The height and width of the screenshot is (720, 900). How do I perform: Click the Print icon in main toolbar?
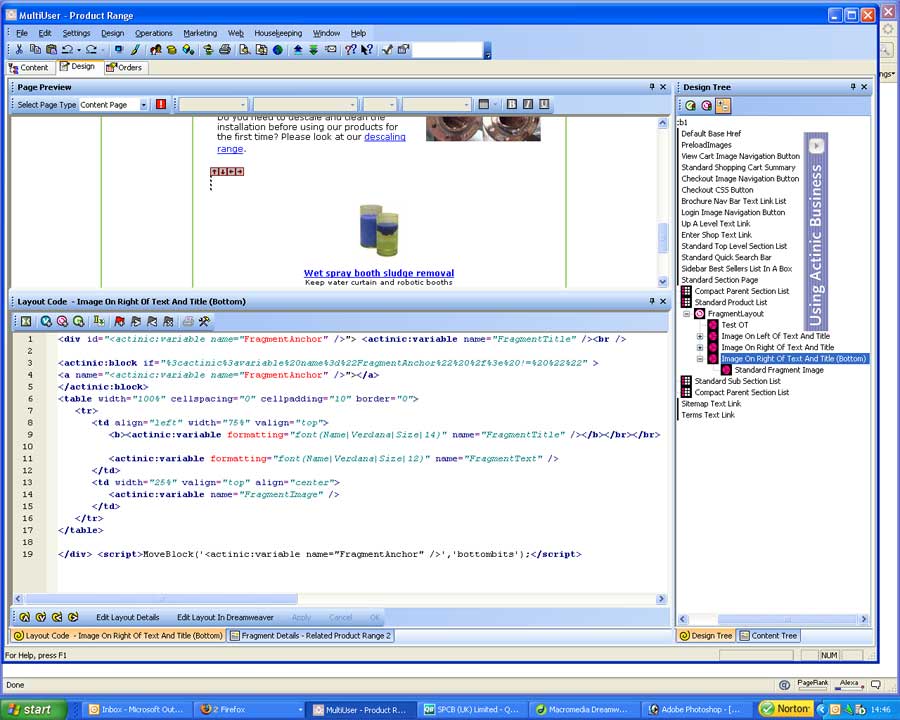click(225, 49)
